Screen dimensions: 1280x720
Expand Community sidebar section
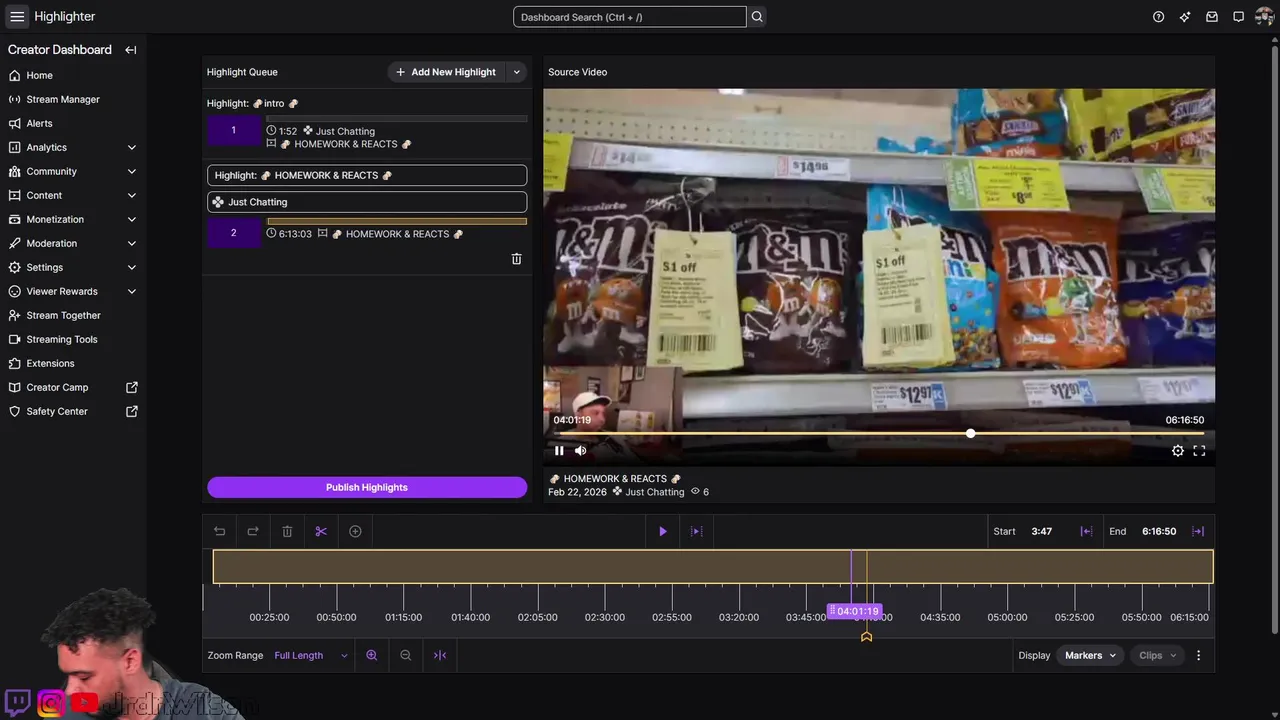click(131, 172)
